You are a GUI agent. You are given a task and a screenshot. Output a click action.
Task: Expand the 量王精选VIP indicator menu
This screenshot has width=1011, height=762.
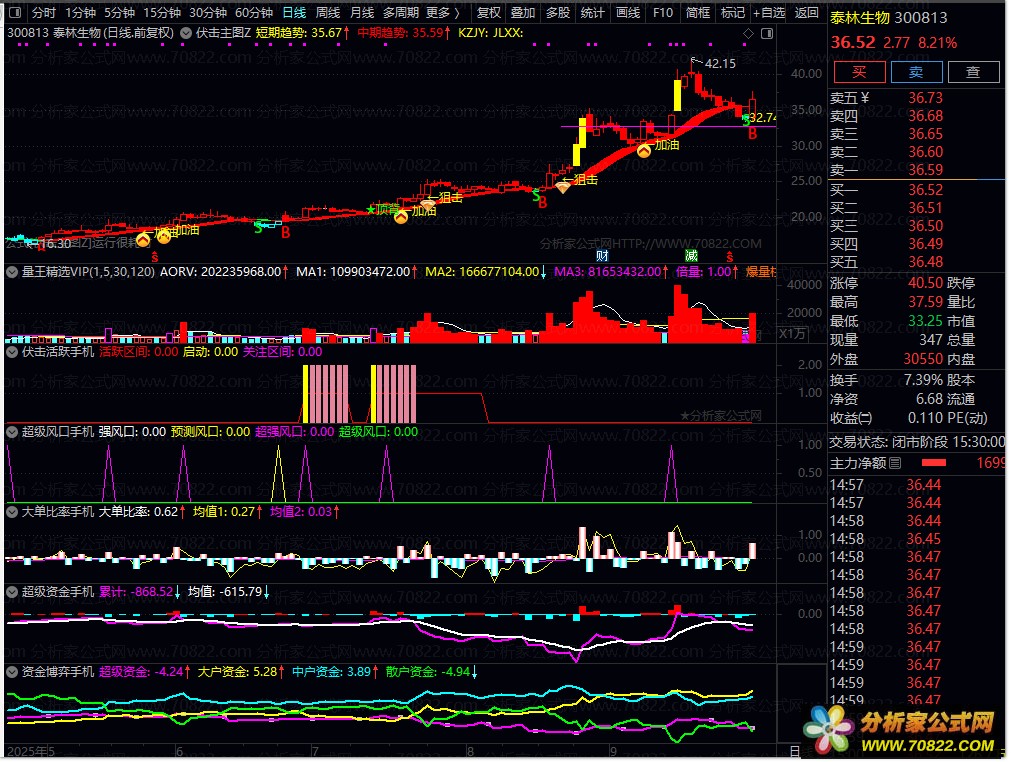[12, 272]
